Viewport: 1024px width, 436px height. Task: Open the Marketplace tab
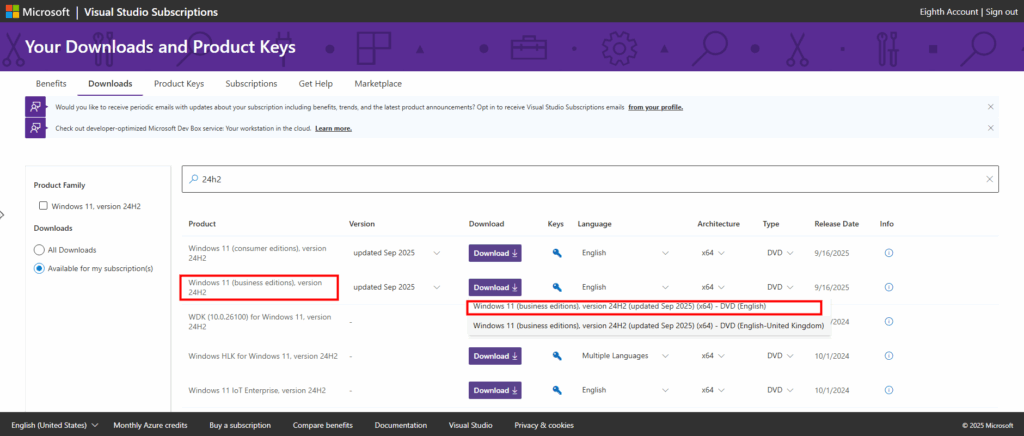tap(377, 83)
